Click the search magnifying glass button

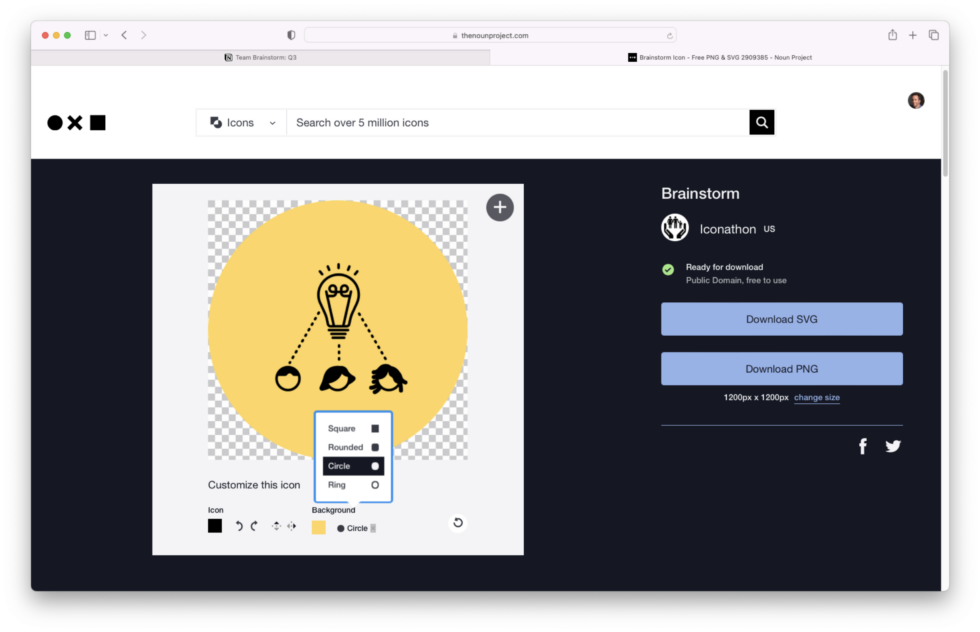[761, 122]
